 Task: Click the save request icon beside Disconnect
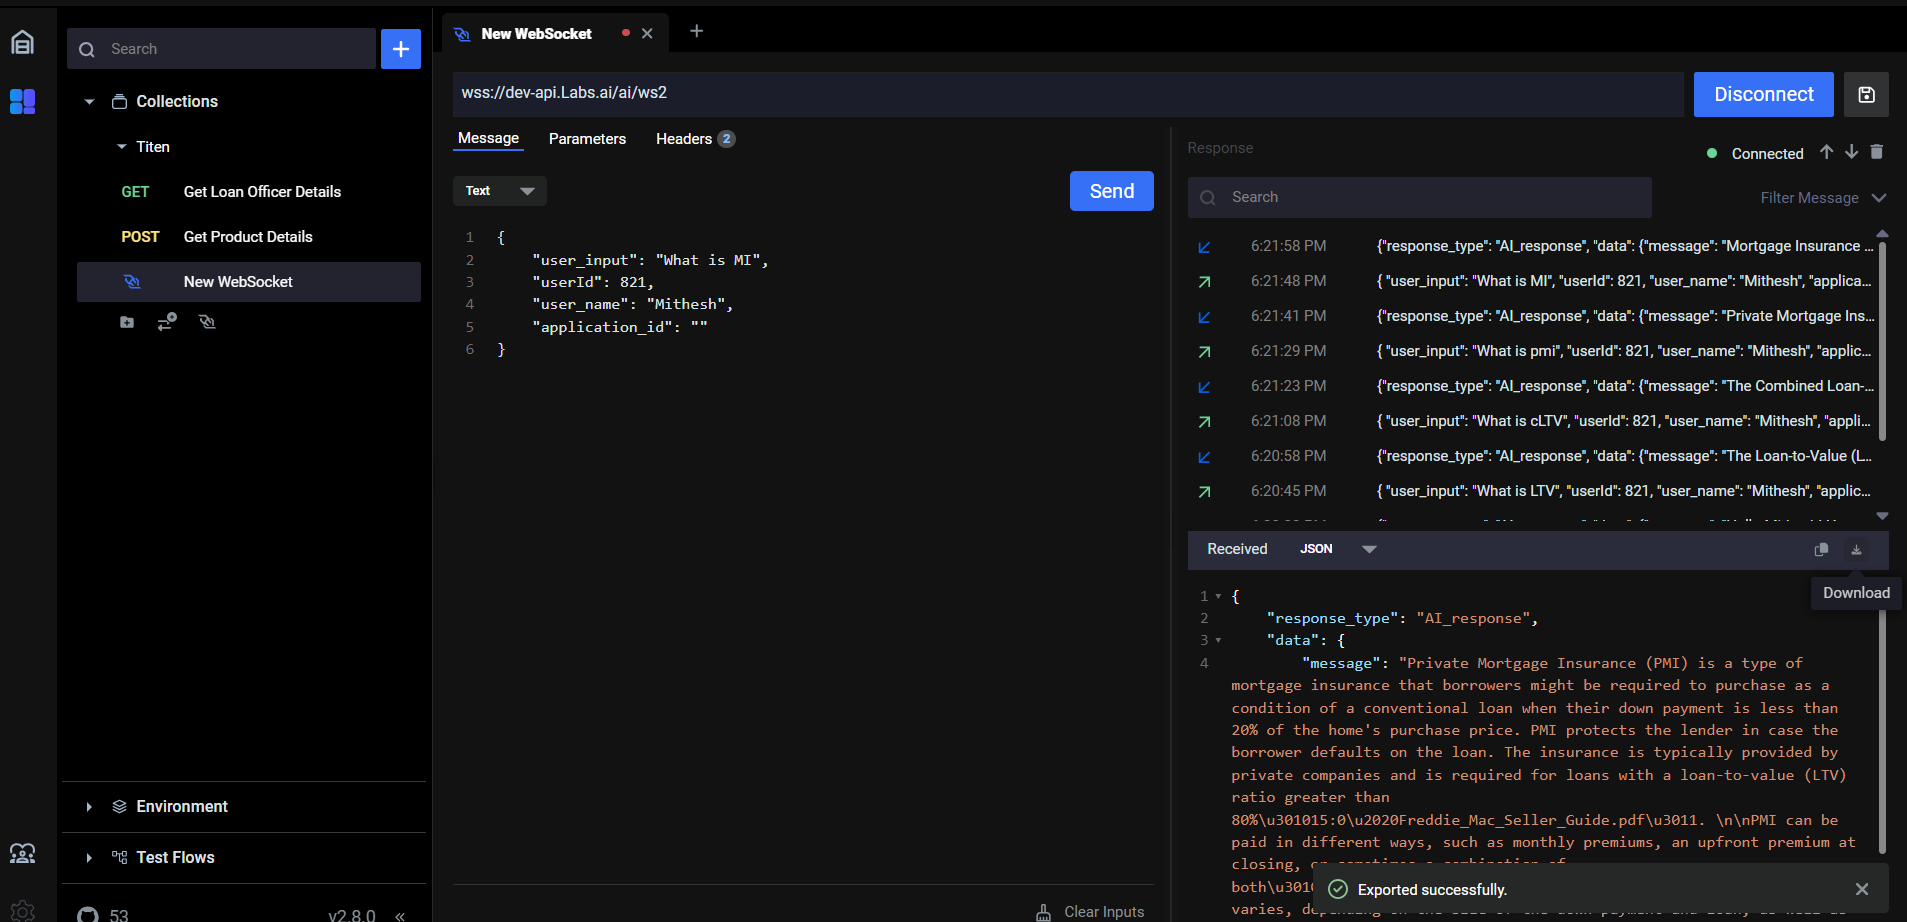(x=1866, y=95)
